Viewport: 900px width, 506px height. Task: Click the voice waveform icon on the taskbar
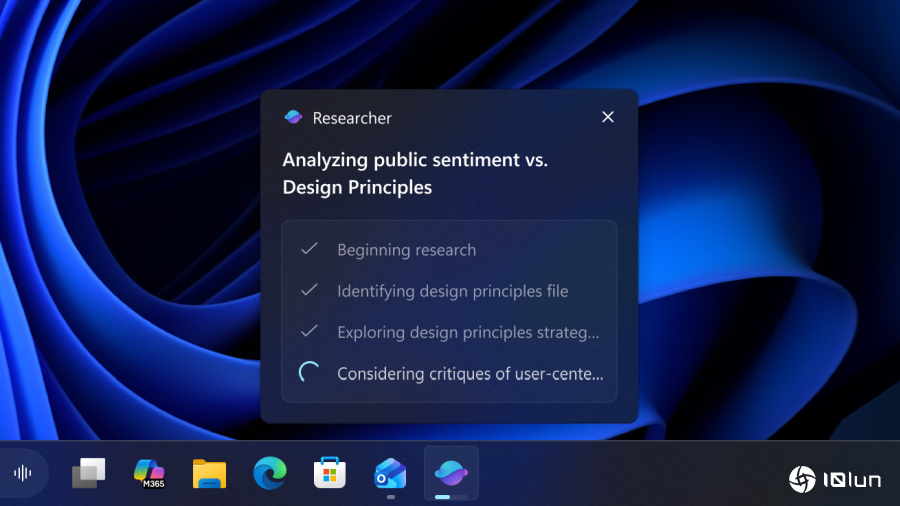(22, 473)
